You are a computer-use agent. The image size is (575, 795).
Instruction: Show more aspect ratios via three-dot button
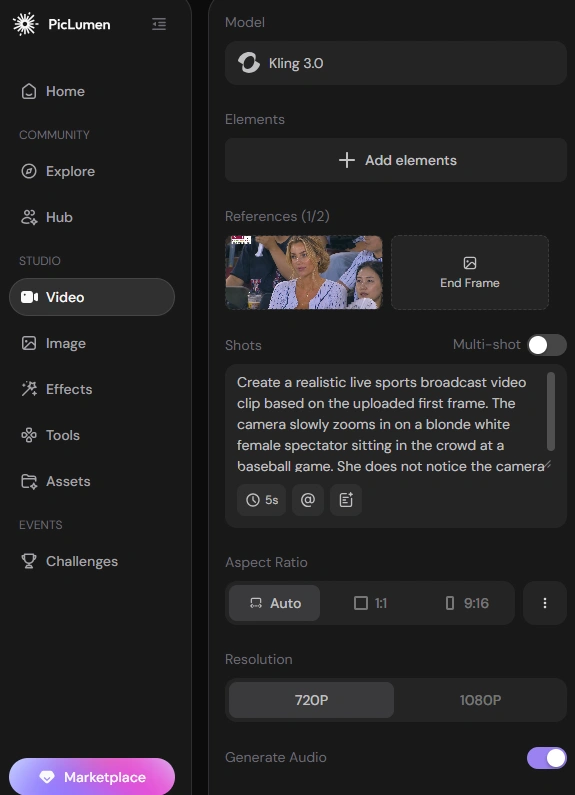545,603
